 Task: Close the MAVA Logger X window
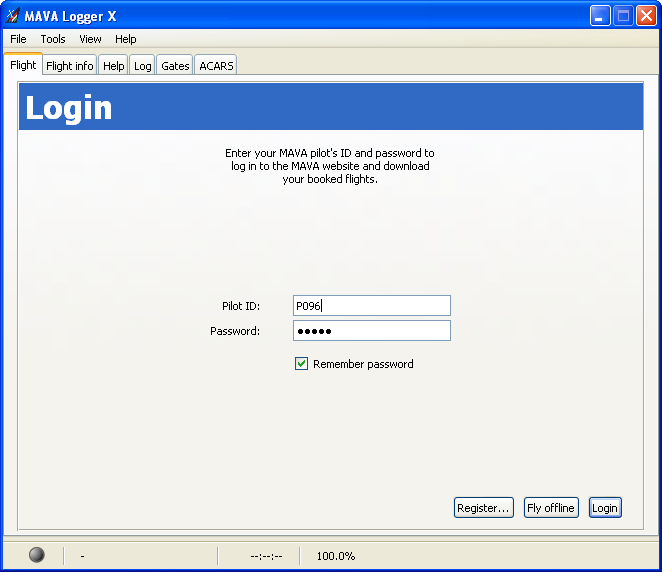646,16
